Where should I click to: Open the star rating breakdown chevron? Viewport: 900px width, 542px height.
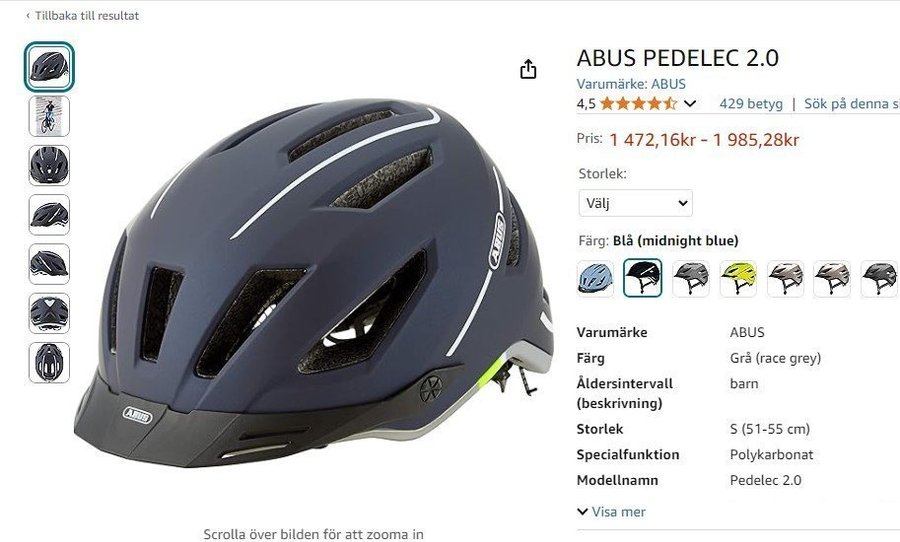click(x=690, y=104)
